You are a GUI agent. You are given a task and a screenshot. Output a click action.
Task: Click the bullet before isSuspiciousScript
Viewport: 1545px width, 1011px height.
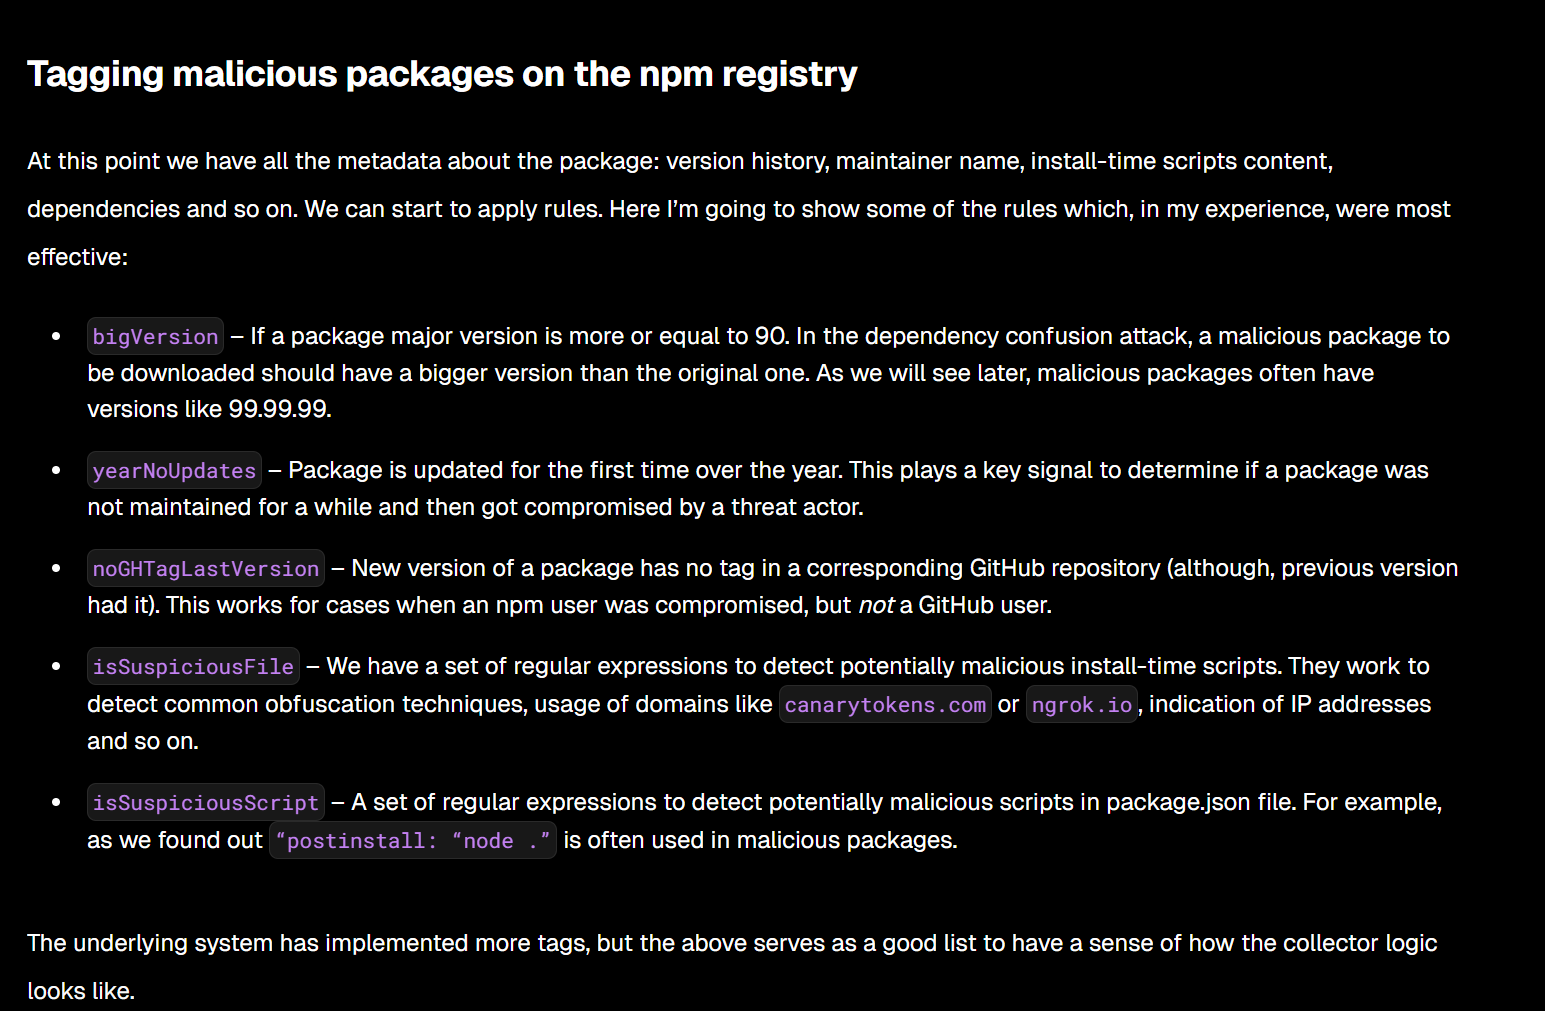pos(56,803)
